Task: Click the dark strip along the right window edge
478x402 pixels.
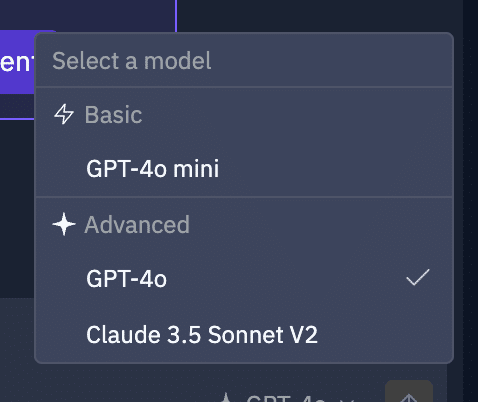Action: point(470,201)
